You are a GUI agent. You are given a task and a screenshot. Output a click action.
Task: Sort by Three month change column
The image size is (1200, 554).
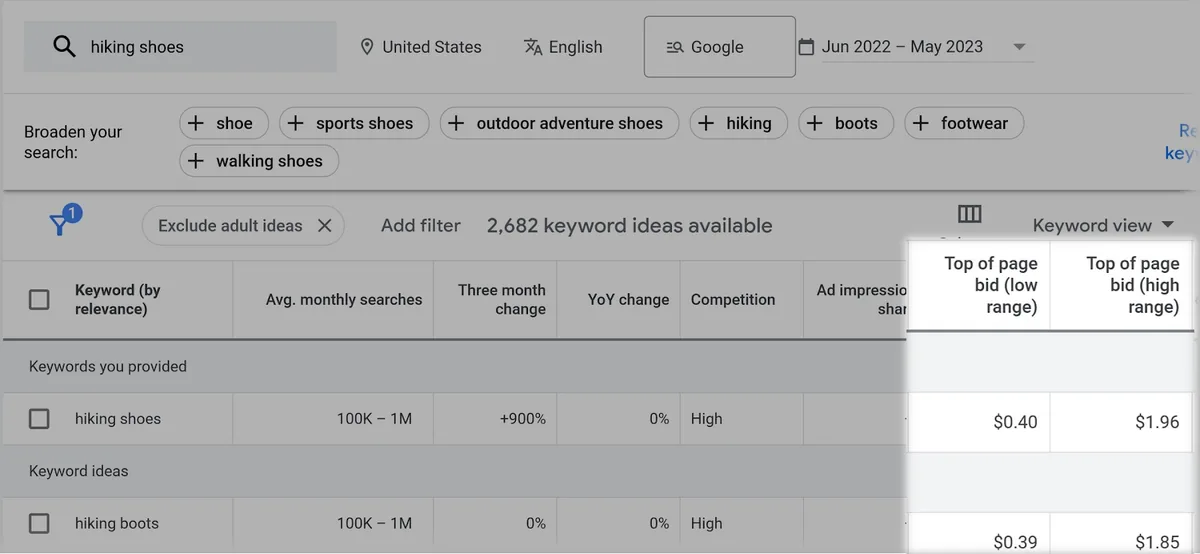point(502,299)
